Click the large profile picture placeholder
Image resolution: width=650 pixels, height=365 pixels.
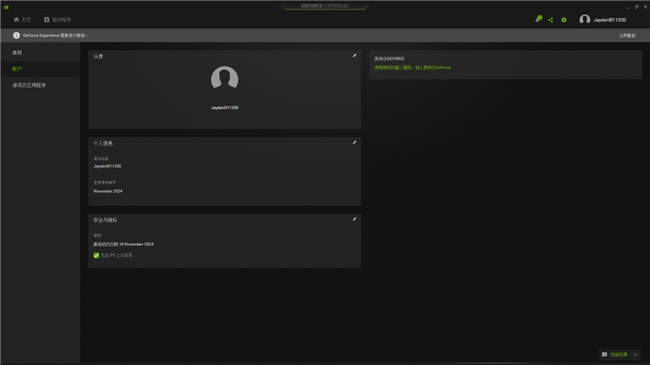[x=224, y=79]
